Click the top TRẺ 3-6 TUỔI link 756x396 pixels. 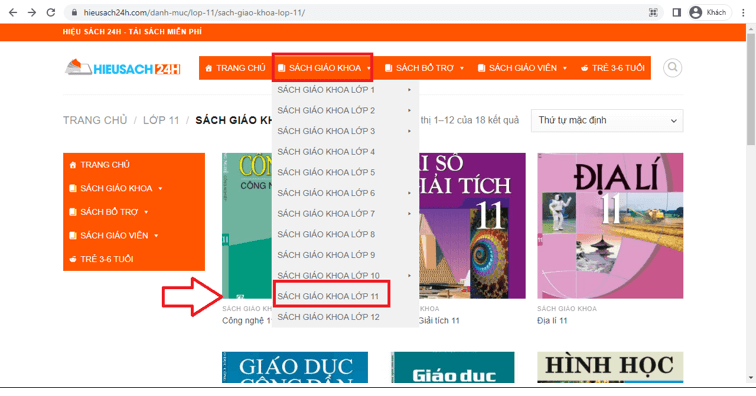613,68
